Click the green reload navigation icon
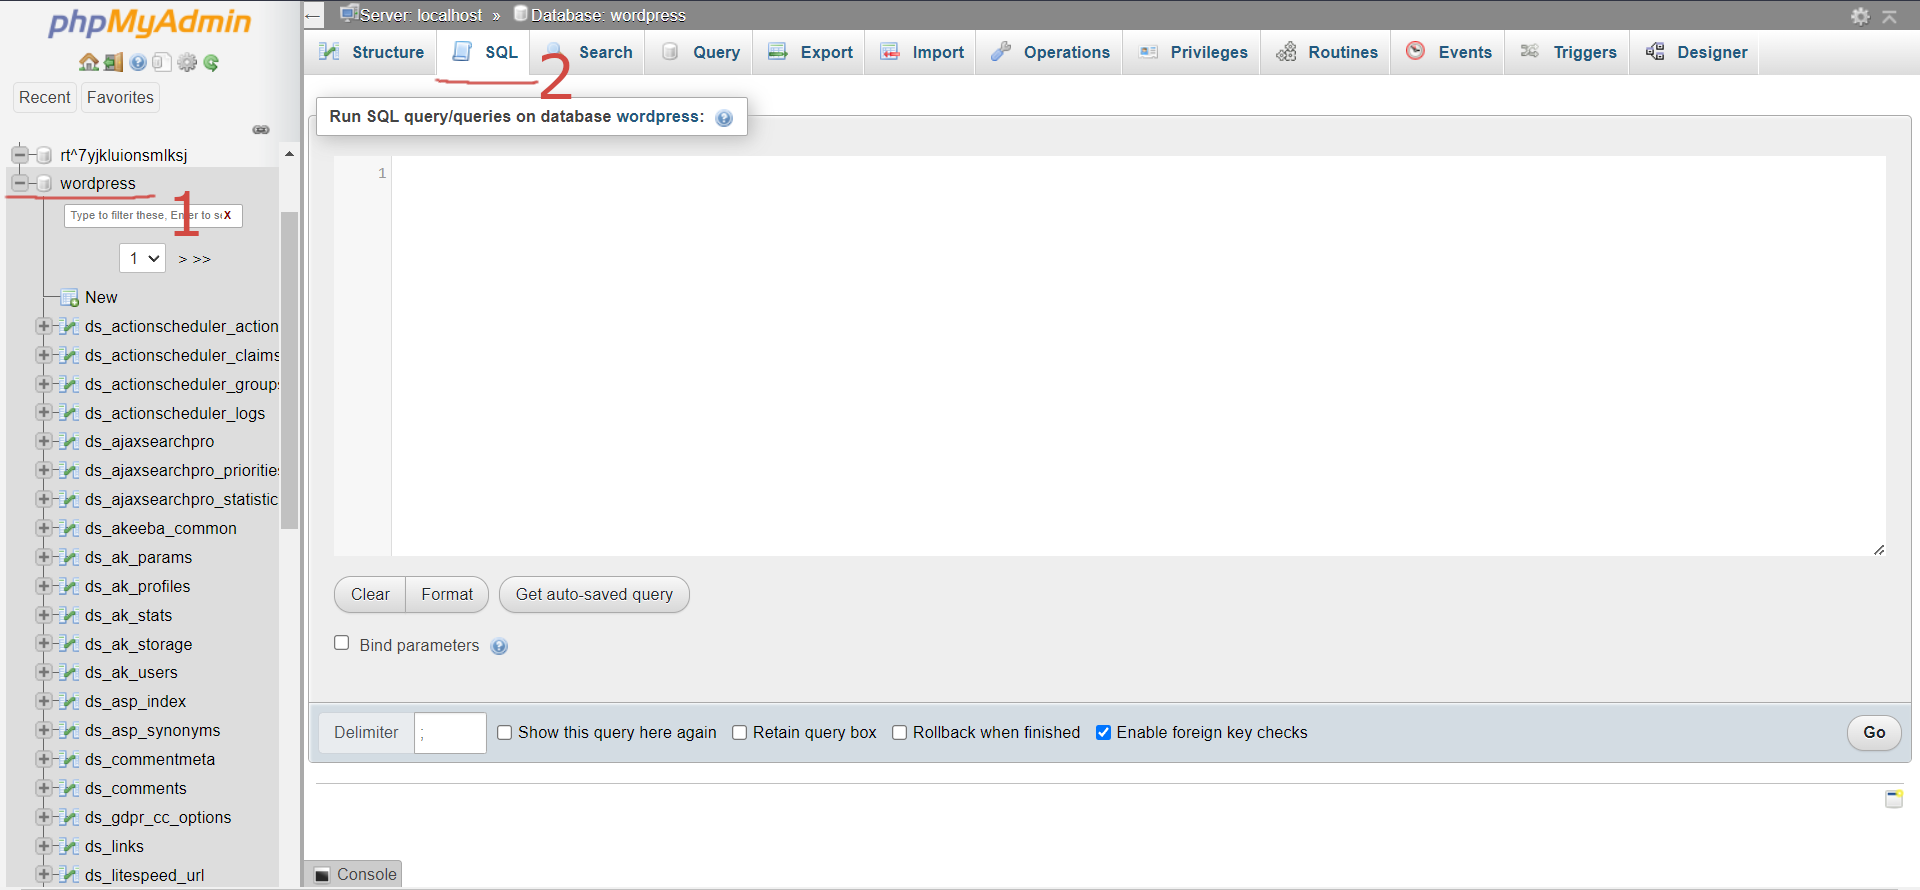Image resolution: width=1920 pixels, height=890 pixels. (211, 62)
